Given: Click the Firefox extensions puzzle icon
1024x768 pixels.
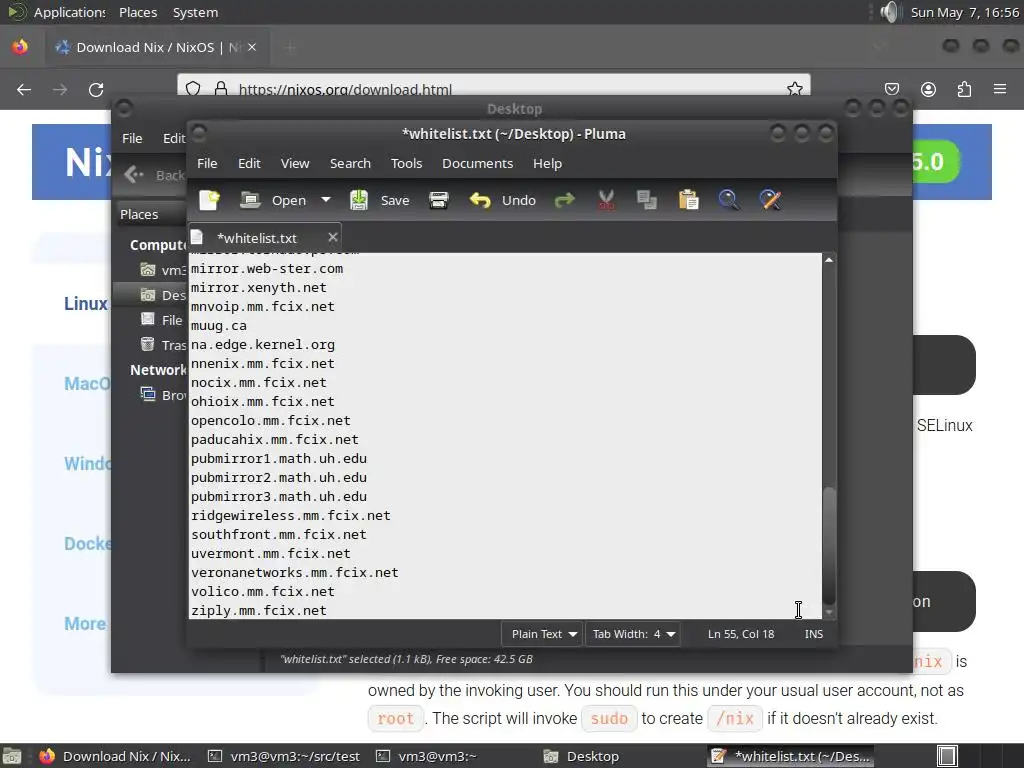Looking at the screenshot, I should pyautogui.click(x=965, y=89).
